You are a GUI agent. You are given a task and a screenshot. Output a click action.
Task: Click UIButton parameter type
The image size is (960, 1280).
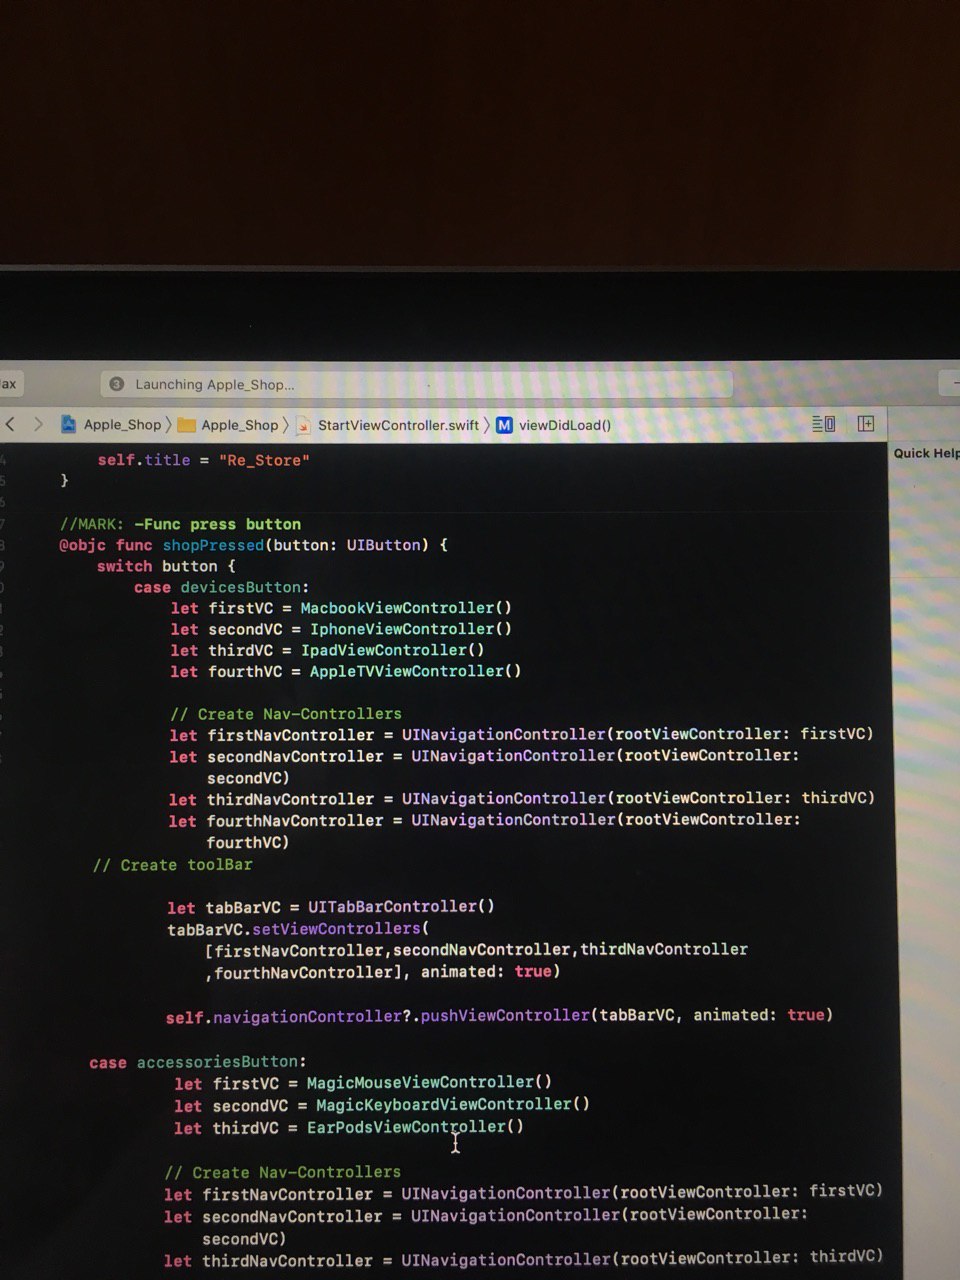(x=384, y=545)
